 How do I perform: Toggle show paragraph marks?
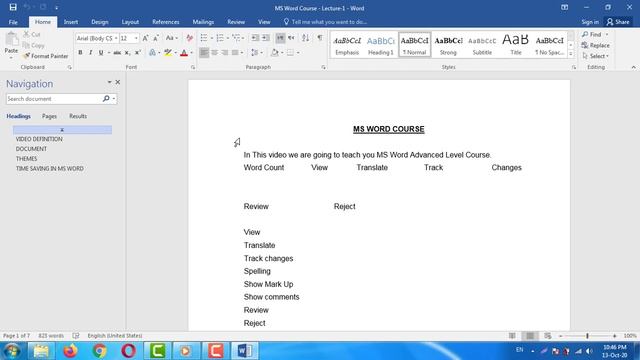(320, 38)
